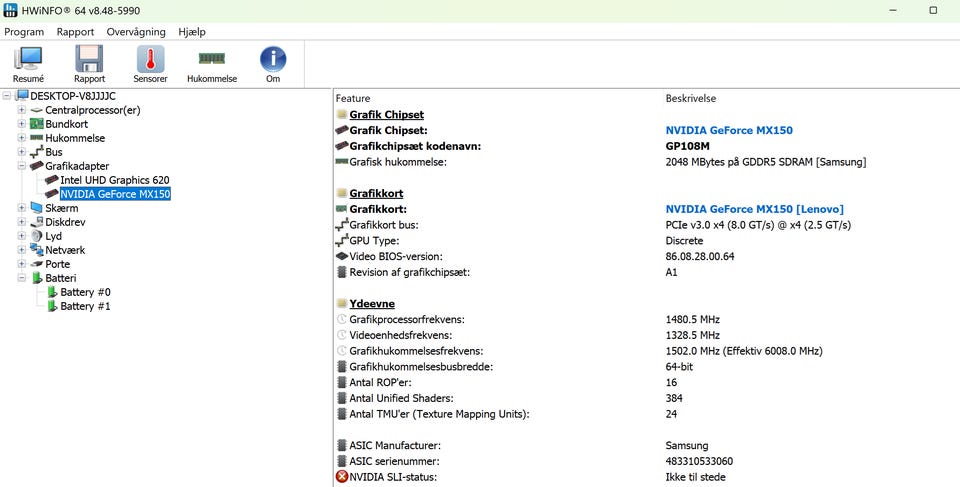Open the Hjælp menu
The width and height of the screenshot is (960, 487).
(192, 32)
